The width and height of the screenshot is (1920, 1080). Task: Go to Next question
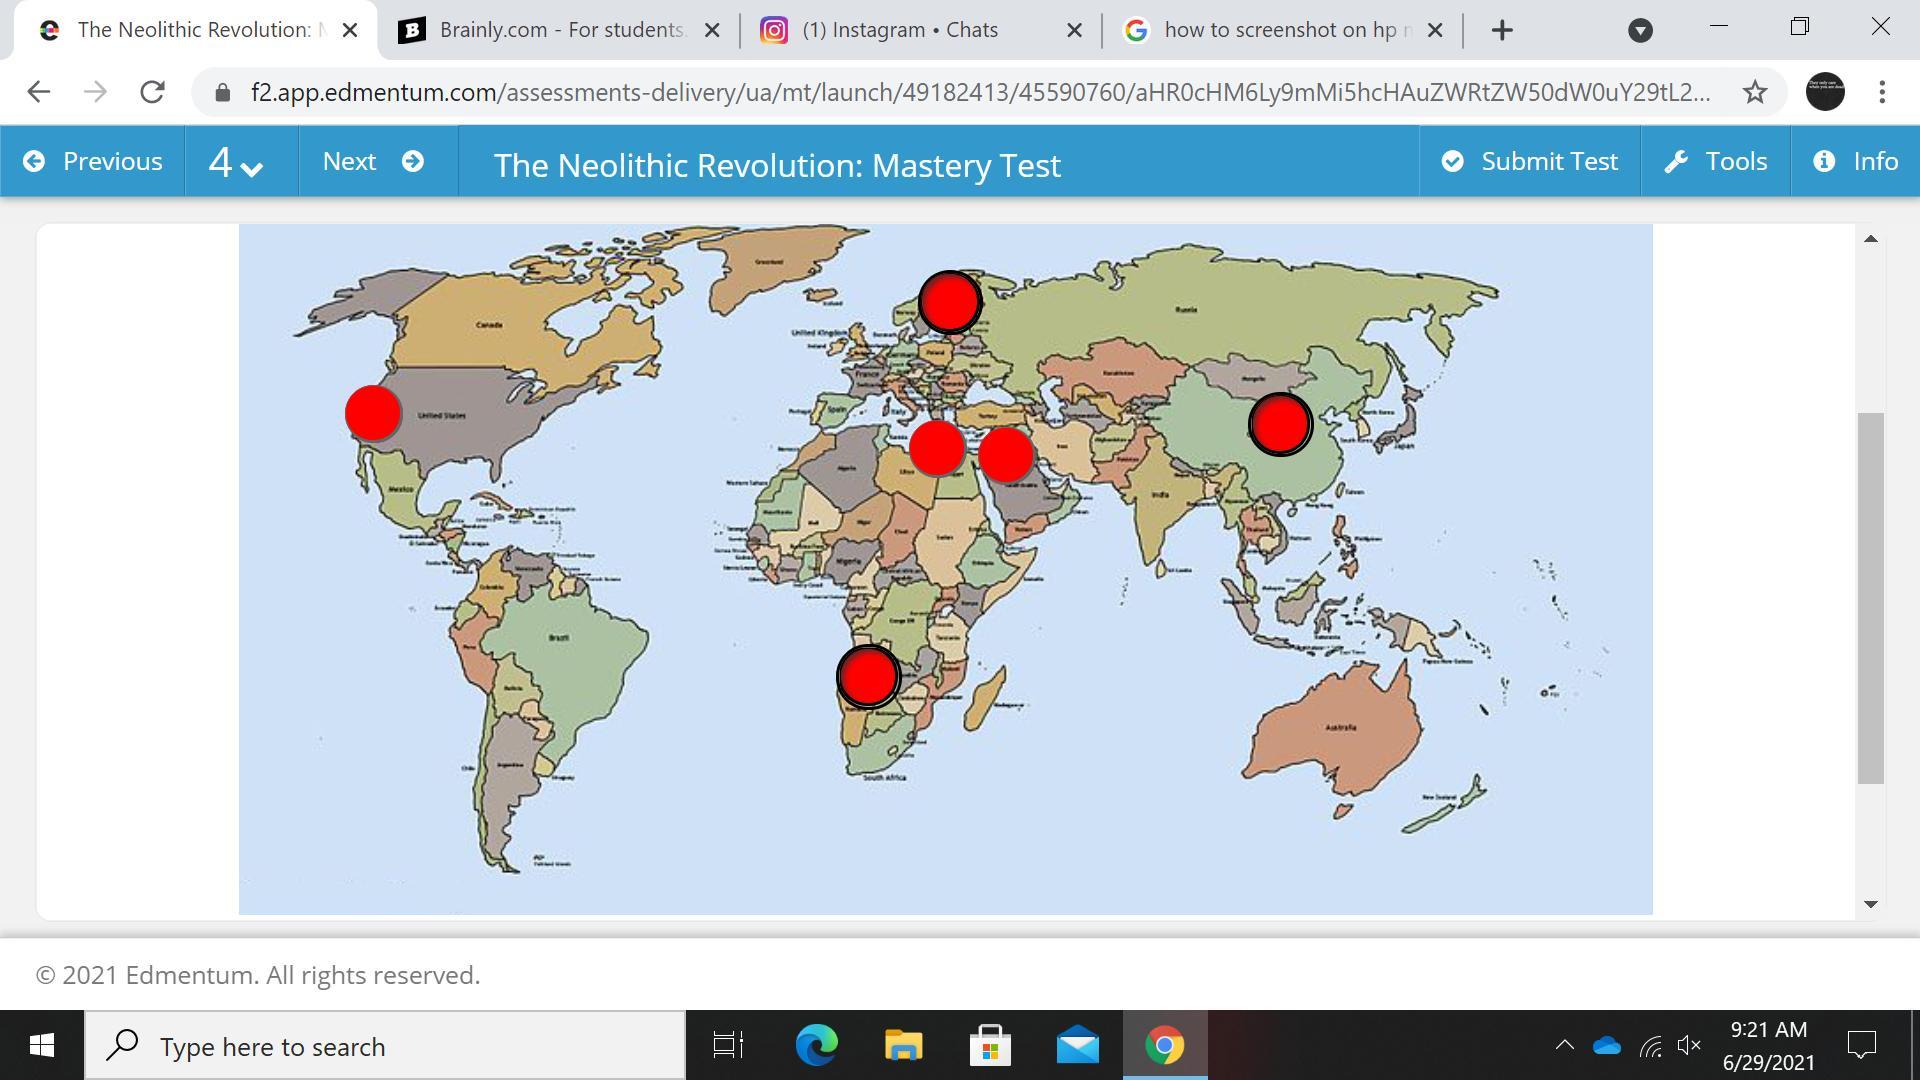[x=373, y=162]
